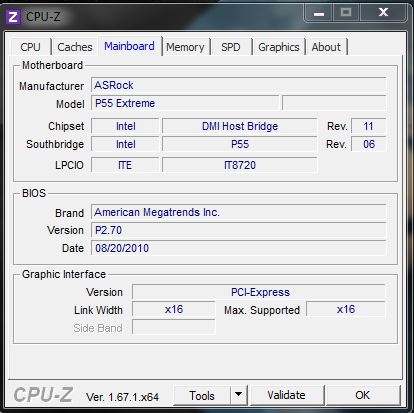Screen dimensions: 414x413
Task: Click the BIOS group heading
Action: click(34, 193)
